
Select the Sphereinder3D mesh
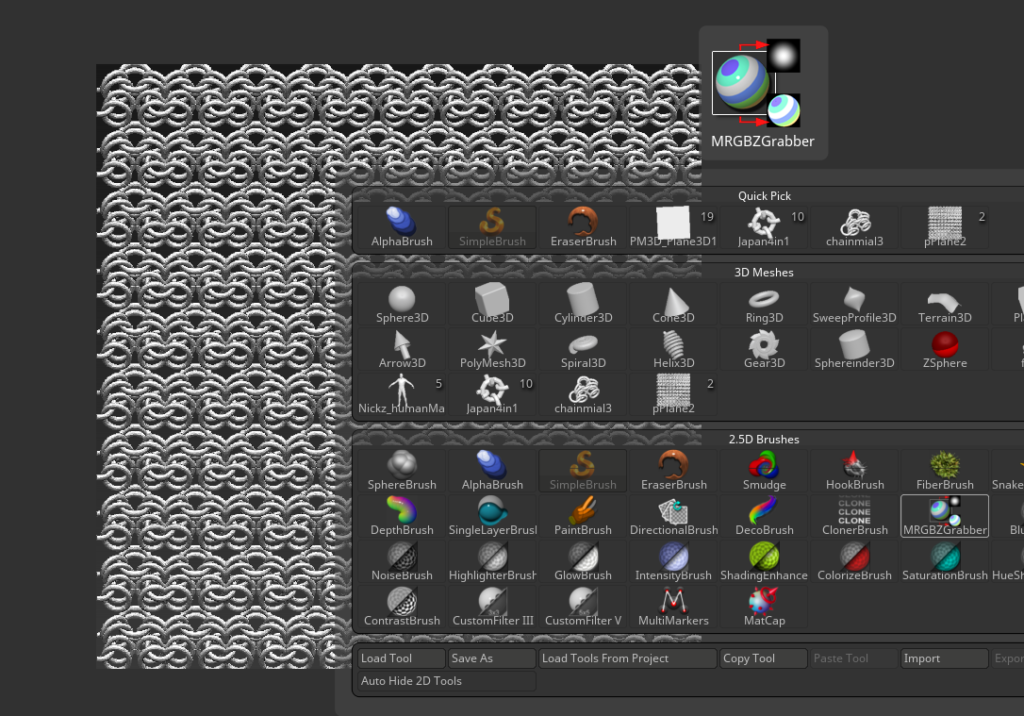pyautogui.click(x=855, y=350)
